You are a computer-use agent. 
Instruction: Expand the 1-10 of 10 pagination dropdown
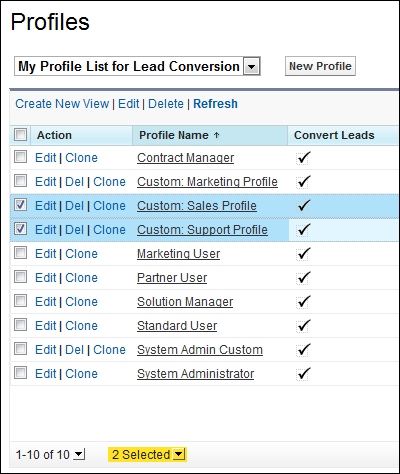[79, 454]
